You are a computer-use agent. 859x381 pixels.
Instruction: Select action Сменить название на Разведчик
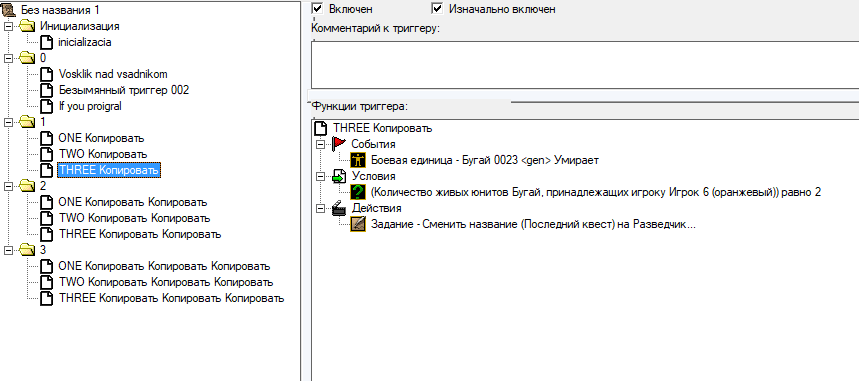533,224
